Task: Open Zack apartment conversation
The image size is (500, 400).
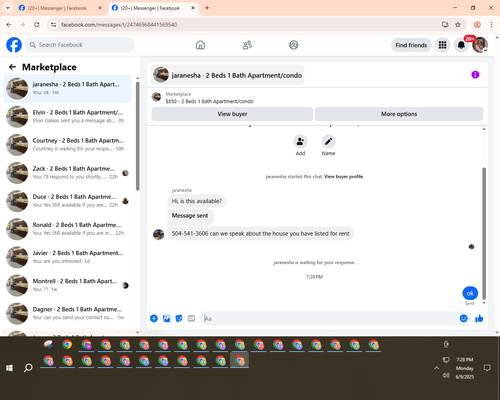Action: (67, 173)
